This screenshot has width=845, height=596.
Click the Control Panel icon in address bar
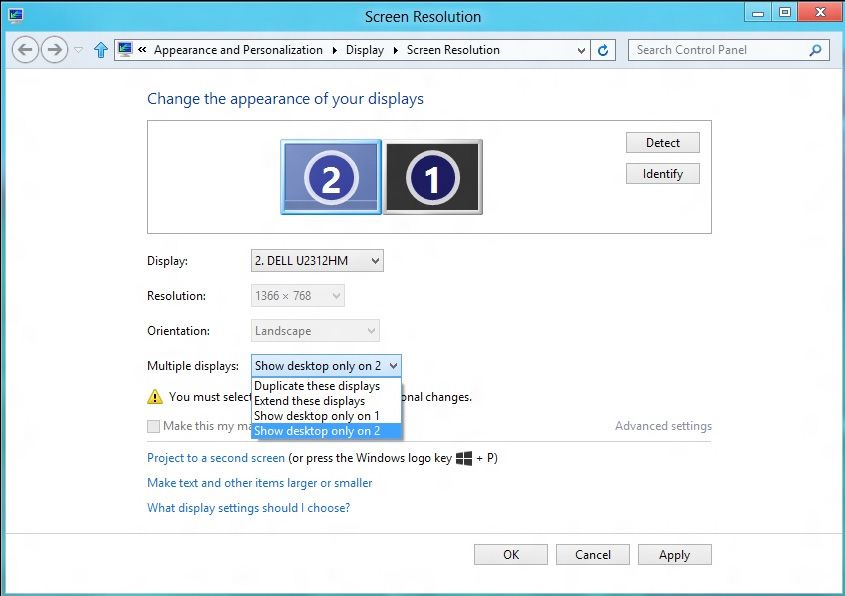point(125,50)
